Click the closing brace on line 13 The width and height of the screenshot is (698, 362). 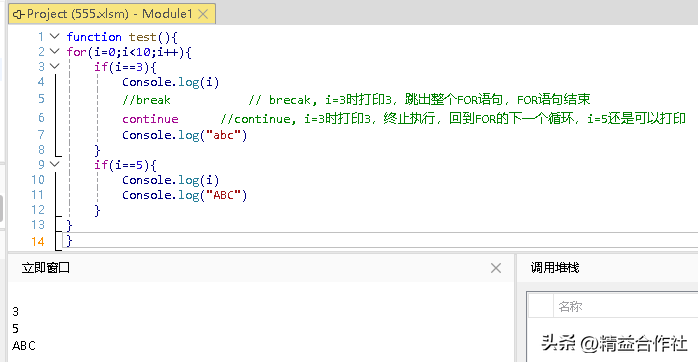tap(69, 225)
